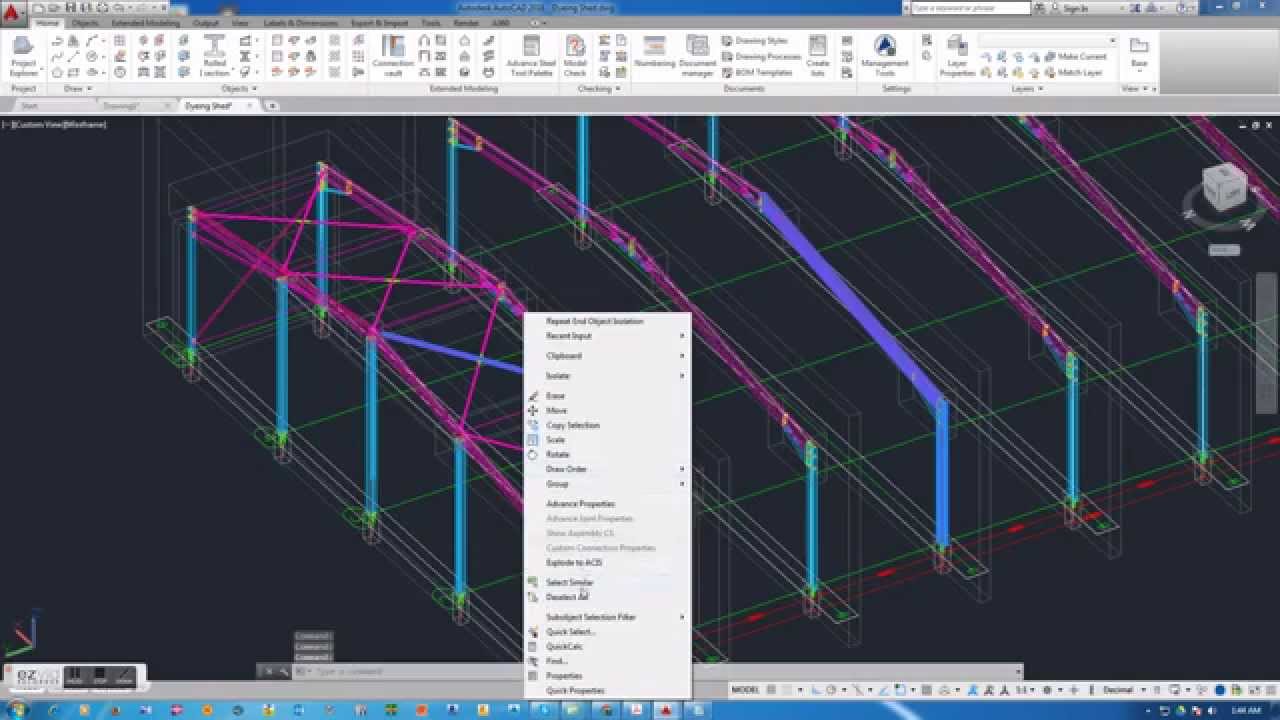Click the AutoCAD application menu button
The width and height of the screenshot is (1280, 720).
pyautogui.click(x=12, y=11)
